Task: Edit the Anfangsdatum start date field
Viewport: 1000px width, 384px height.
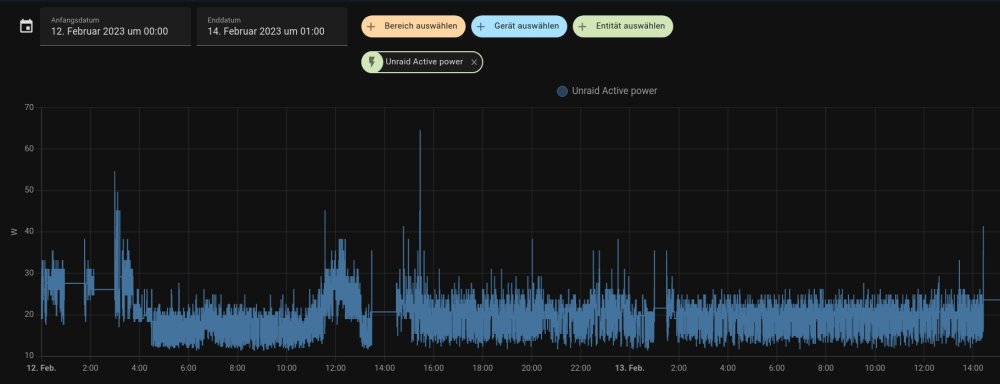Action: coord(115,26)
